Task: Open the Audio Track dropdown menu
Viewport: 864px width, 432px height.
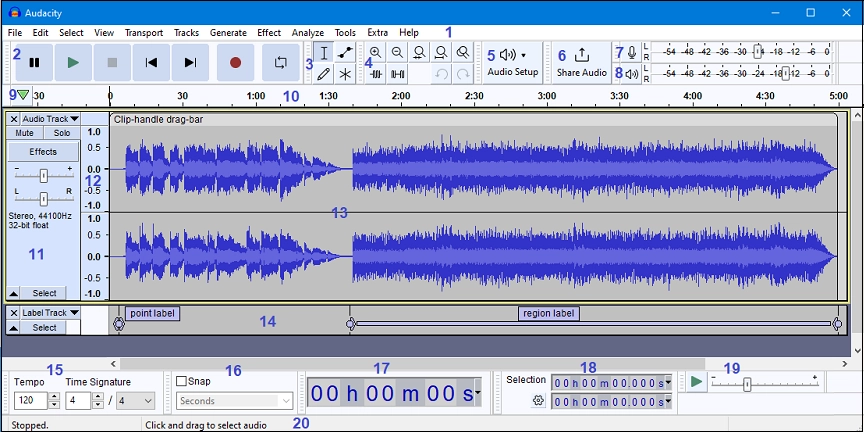Action: coord(50,119)
